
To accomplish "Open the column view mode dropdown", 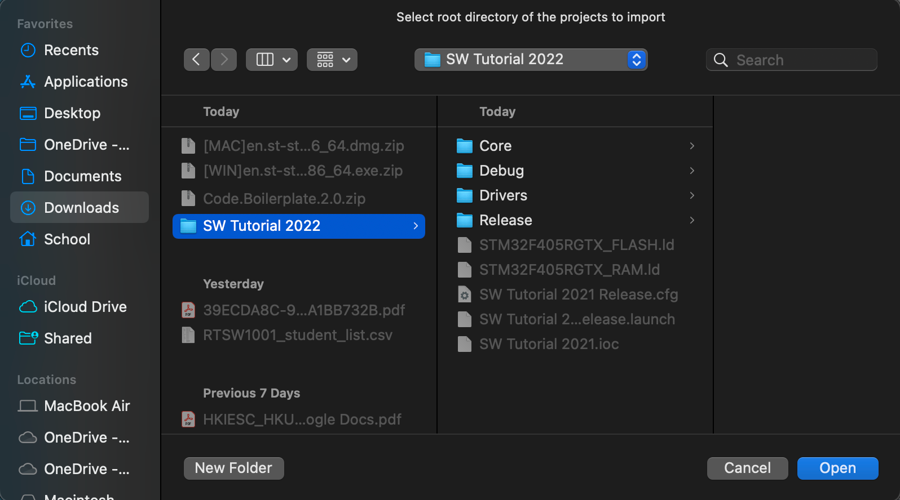I will click(x=271, y=60).
